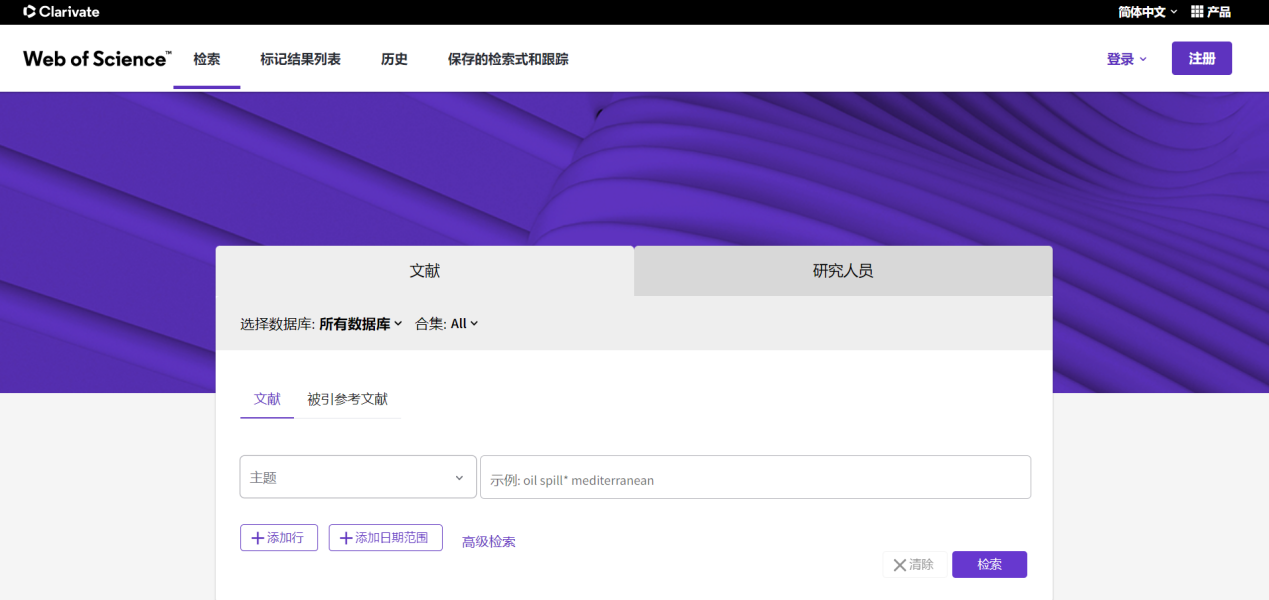The width and height of the screenshot is (1269, 600).
Task: Open the 简体中文 language dropdown
Action: click(x=1147, y=11)
